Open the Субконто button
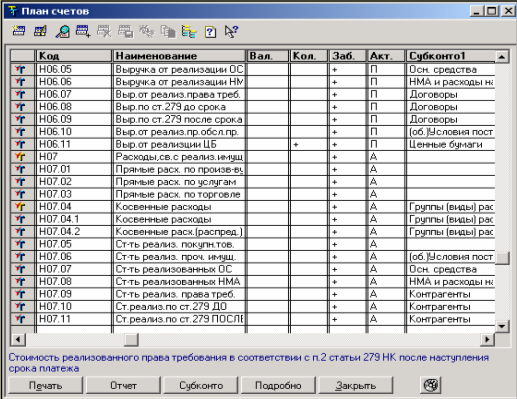The width and height of the screenshot is (517, 399). coord(201,385)
